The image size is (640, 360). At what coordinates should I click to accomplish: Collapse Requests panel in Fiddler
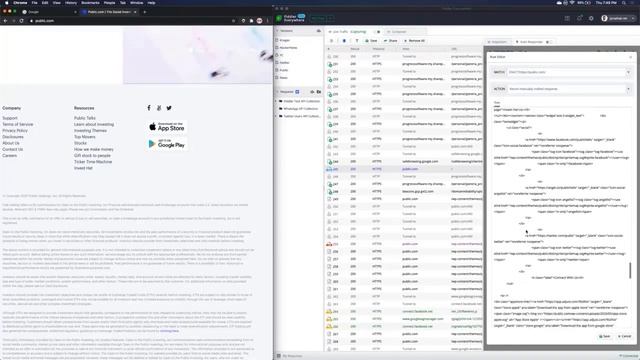(278, 92)
